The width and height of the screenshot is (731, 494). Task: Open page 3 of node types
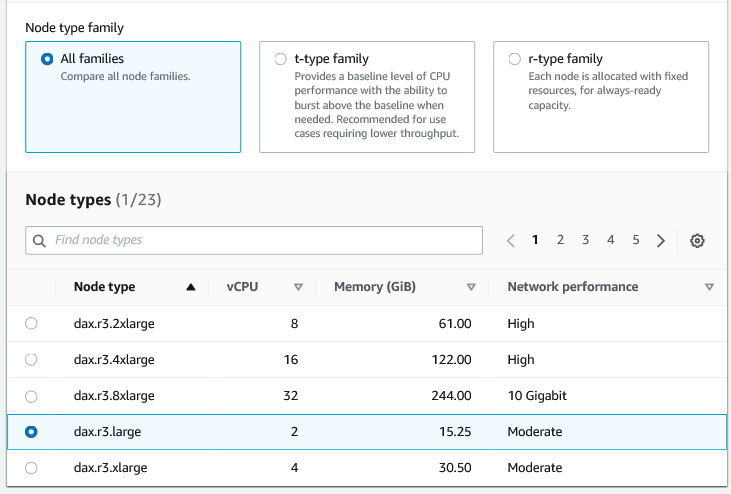586,240
